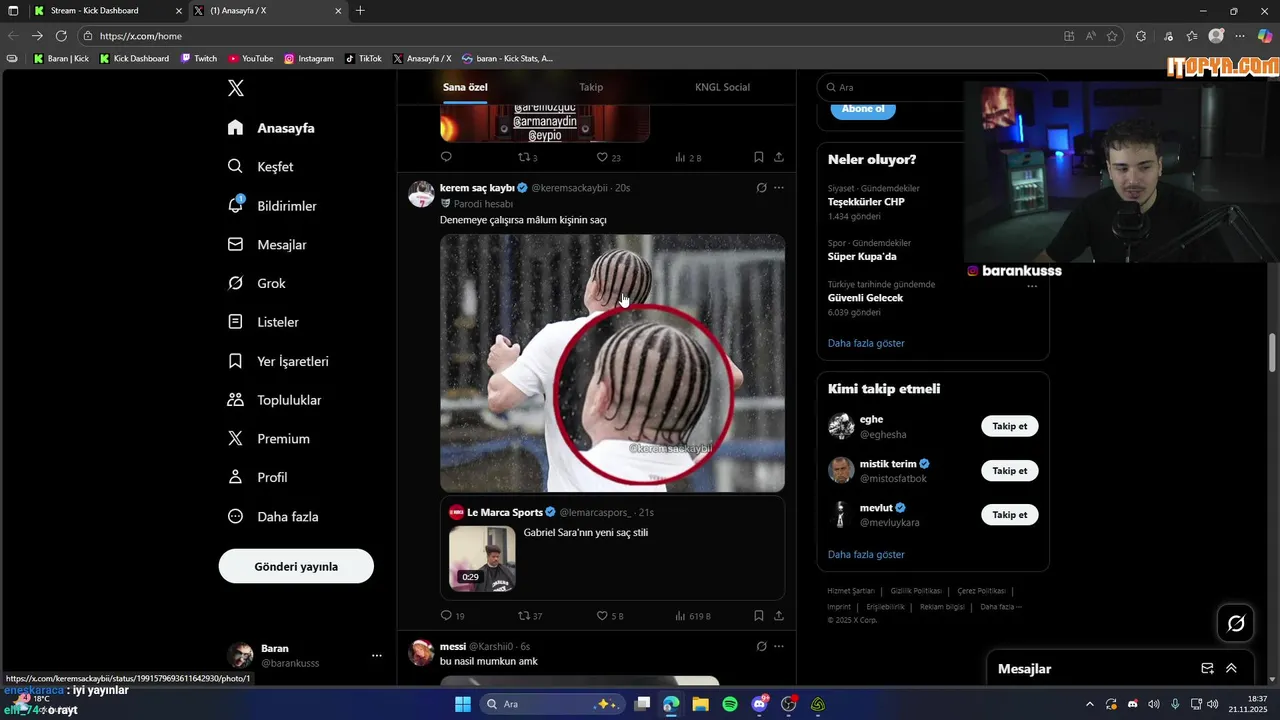Follow mistik terim with Takip et
This screenshot has height=720, width=1280.
click(1010, 470)
